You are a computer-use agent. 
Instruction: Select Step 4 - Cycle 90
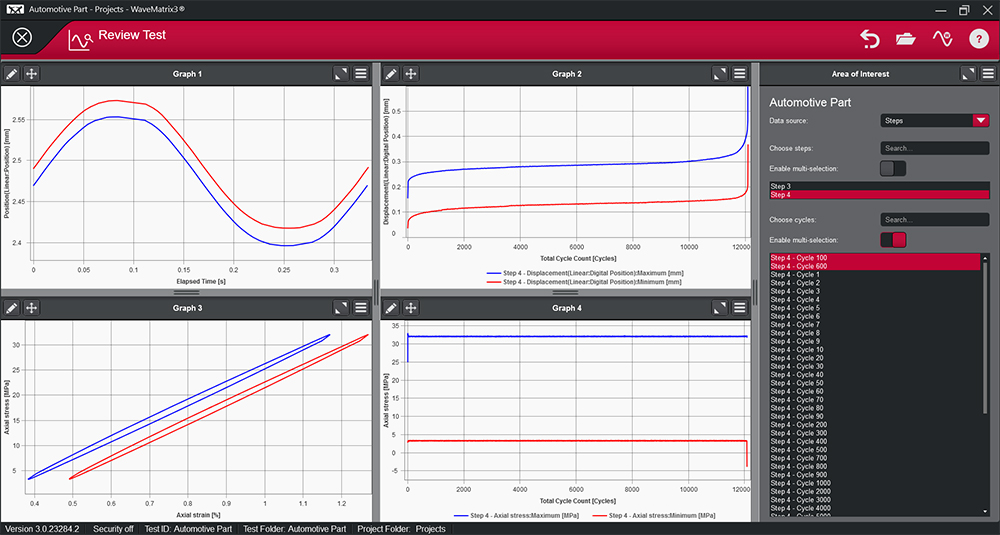tap(874, 416)
